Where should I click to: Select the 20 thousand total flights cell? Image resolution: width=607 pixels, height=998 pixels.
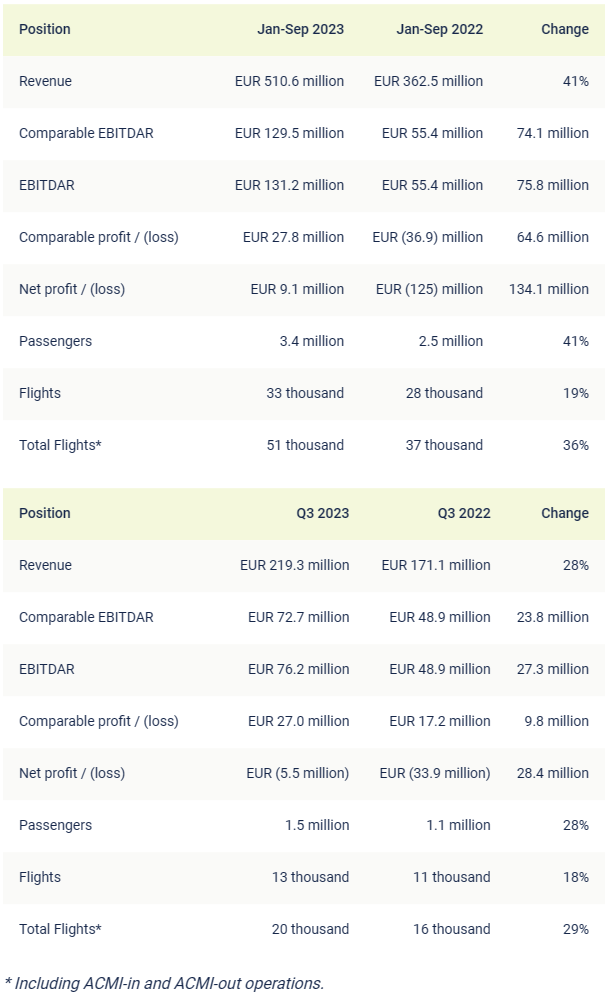point(310,929)
